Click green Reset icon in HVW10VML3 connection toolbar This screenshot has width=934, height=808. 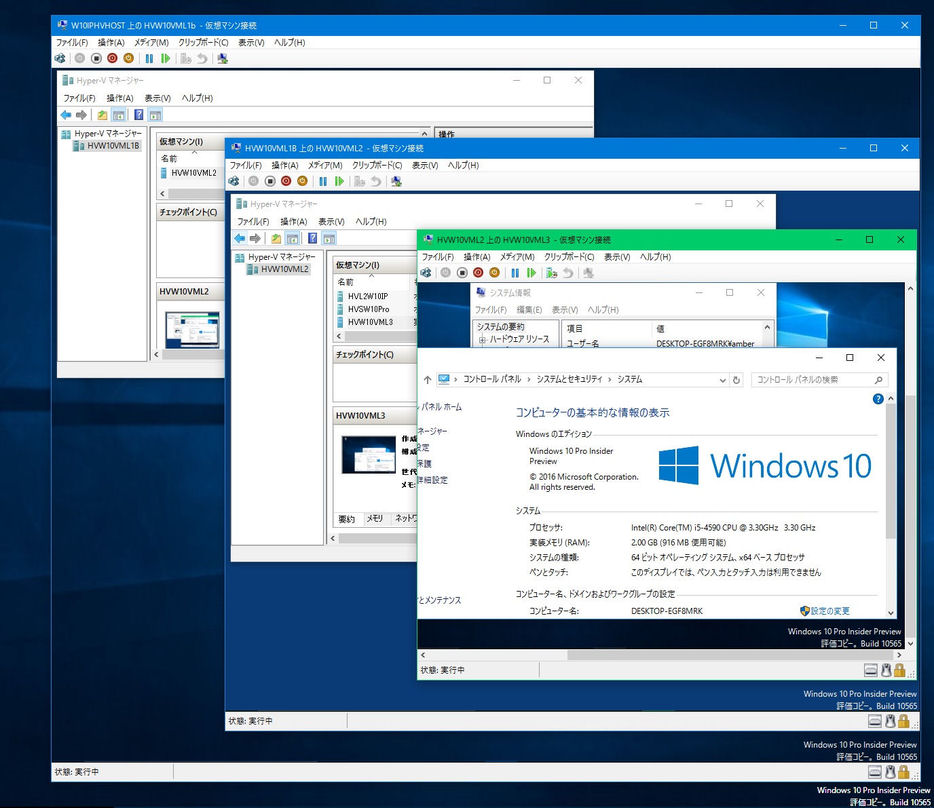click(532, 273)
